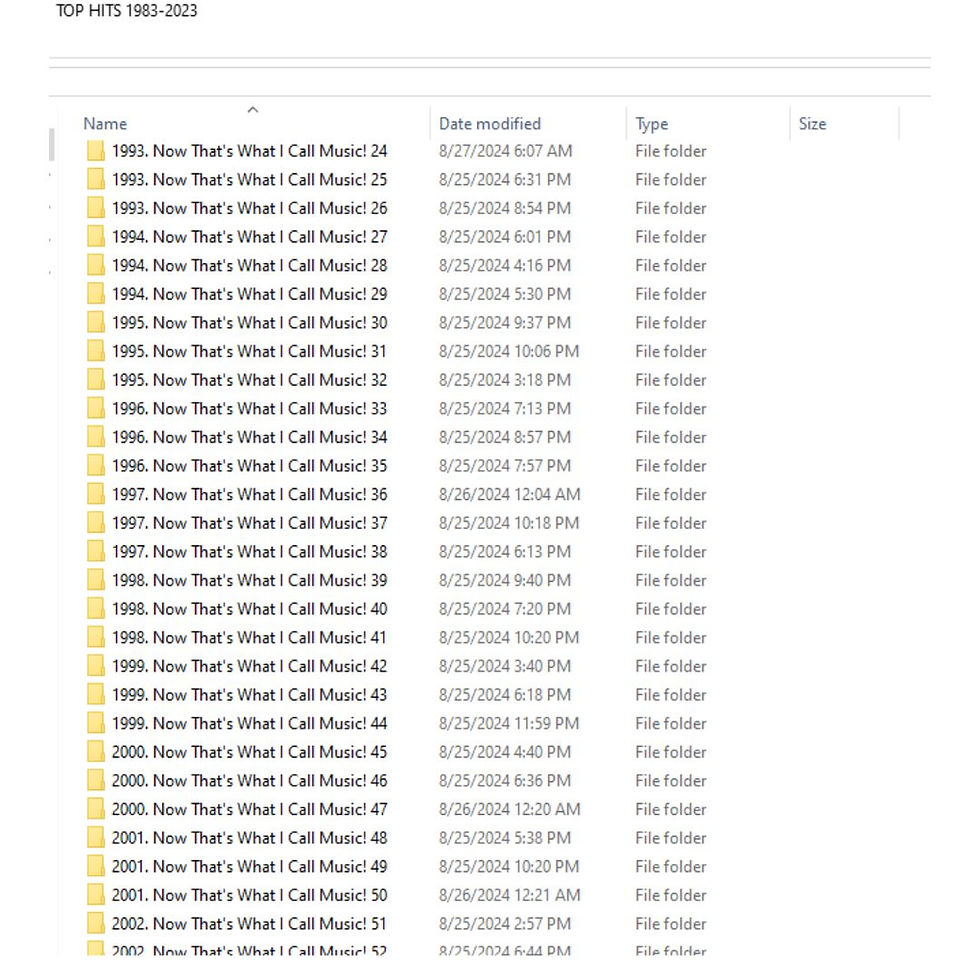Click folder icon for Now Music! 45
Screen dimensions: 980x980
pyautogui.click(x=96, y=752)
